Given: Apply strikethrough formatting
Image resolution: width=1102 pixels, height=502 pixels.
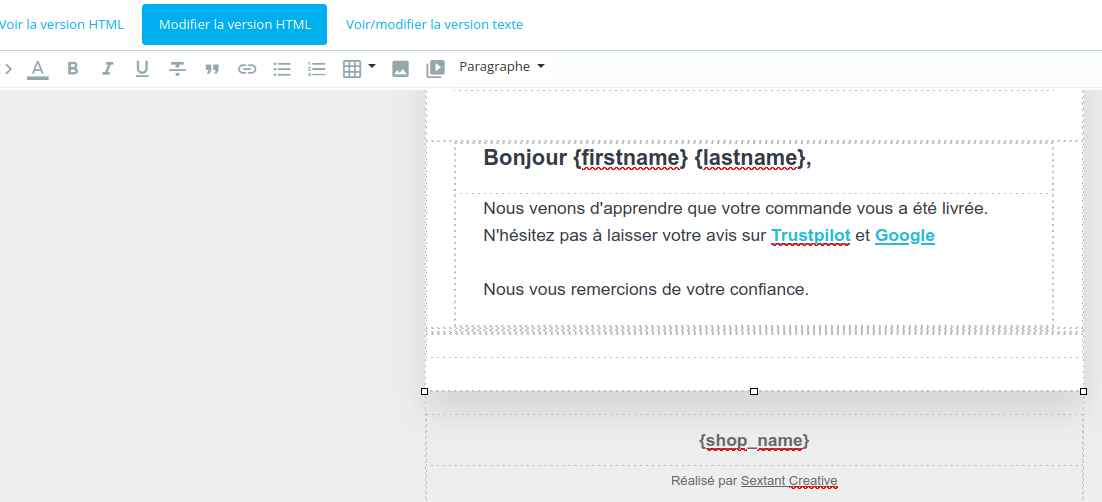Looking at the screenshot, I should (x=177, y=68).
